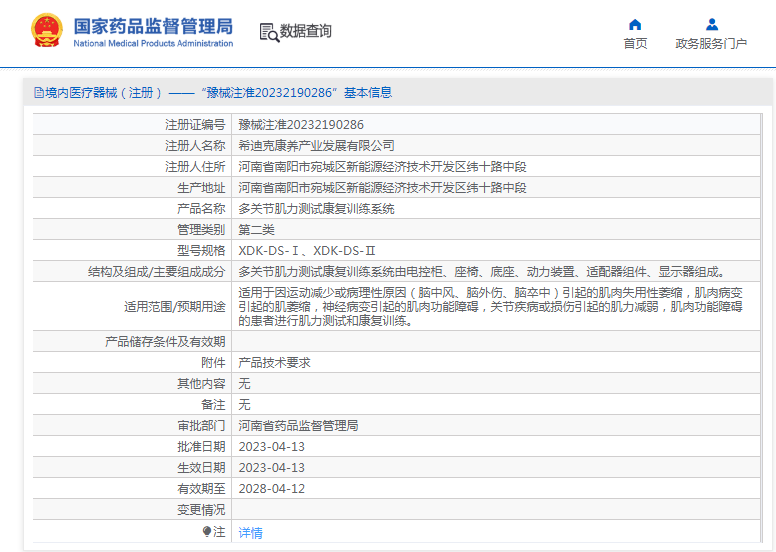Click the 产品名称 row label
Screen dimensions: 776x552
[201, 209]
